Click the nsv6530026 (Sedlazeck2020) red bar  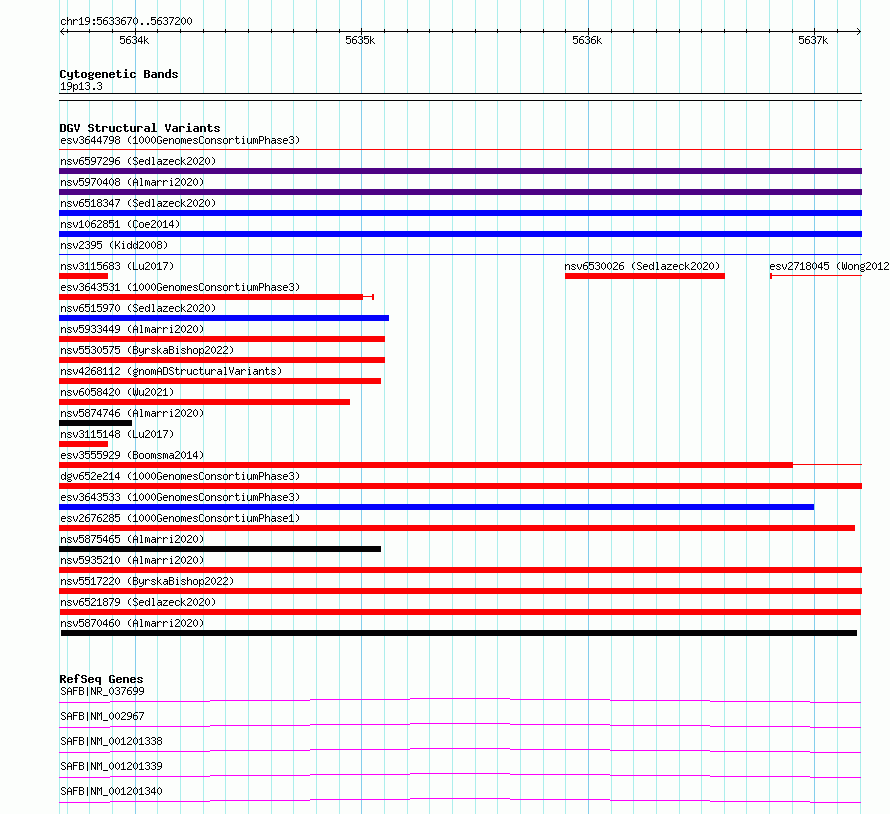[x=645, y=276]
